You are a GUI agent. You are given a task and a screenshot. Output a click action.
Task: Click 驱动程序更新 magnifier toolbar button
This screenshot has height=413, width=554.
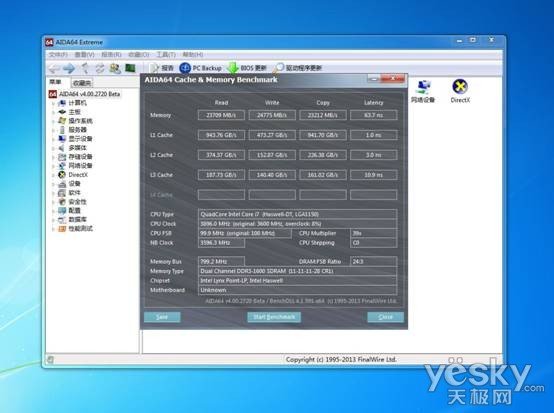[297, 68]
